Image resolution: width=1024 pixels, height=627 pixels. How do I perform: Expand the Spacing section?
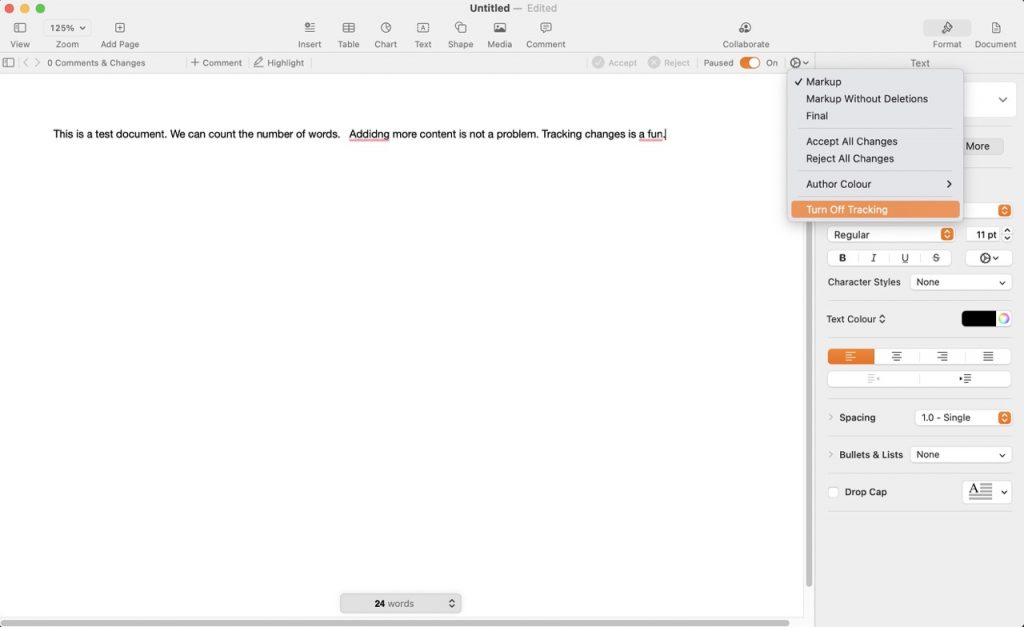point(831,417)
